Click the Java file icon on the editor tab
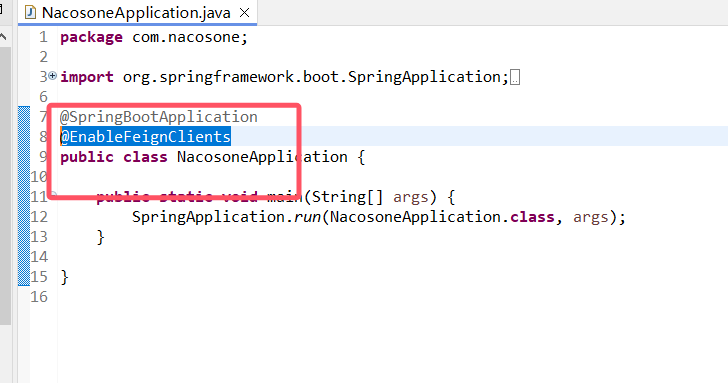728x383 pixels. pos(30,13)
